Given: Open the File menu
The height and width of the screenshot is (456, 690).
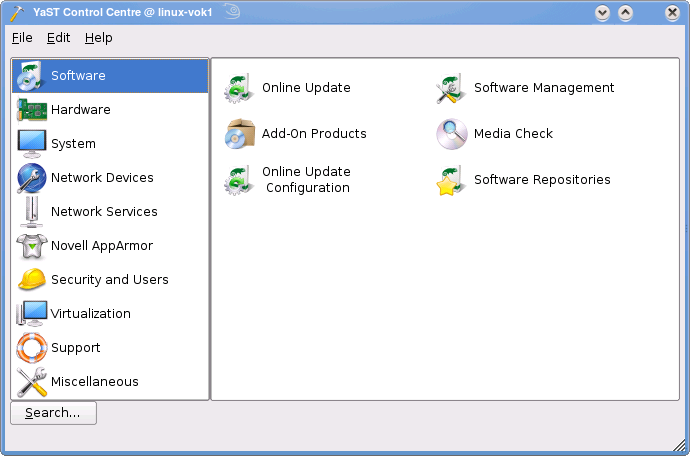Looking at the screenshot, I should pyautogui.click(x=22, y=38).
